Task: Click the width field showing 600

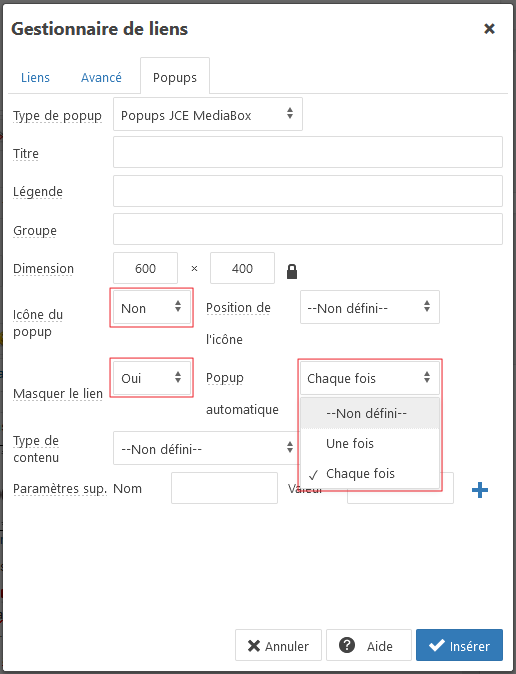Action: pos(145,268)
